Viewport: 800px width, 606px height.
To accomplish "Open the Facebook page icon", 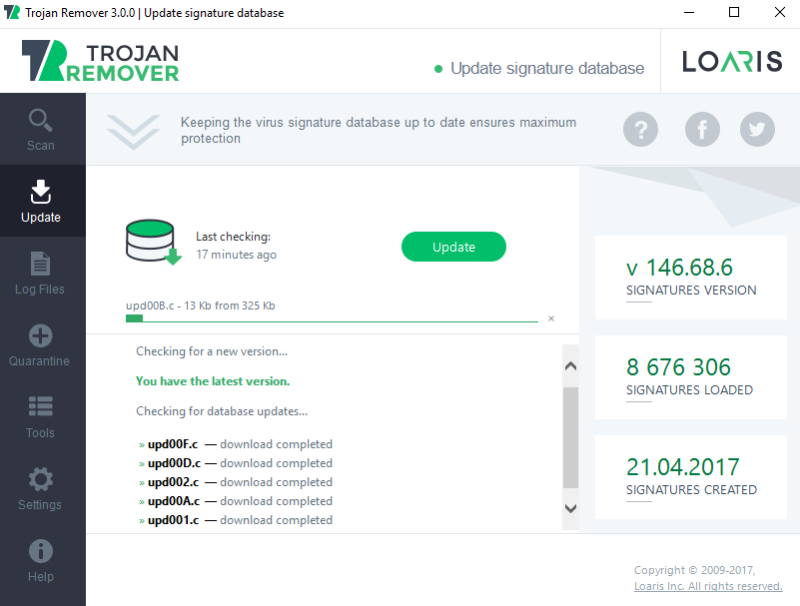I will (x=702, y=130).
